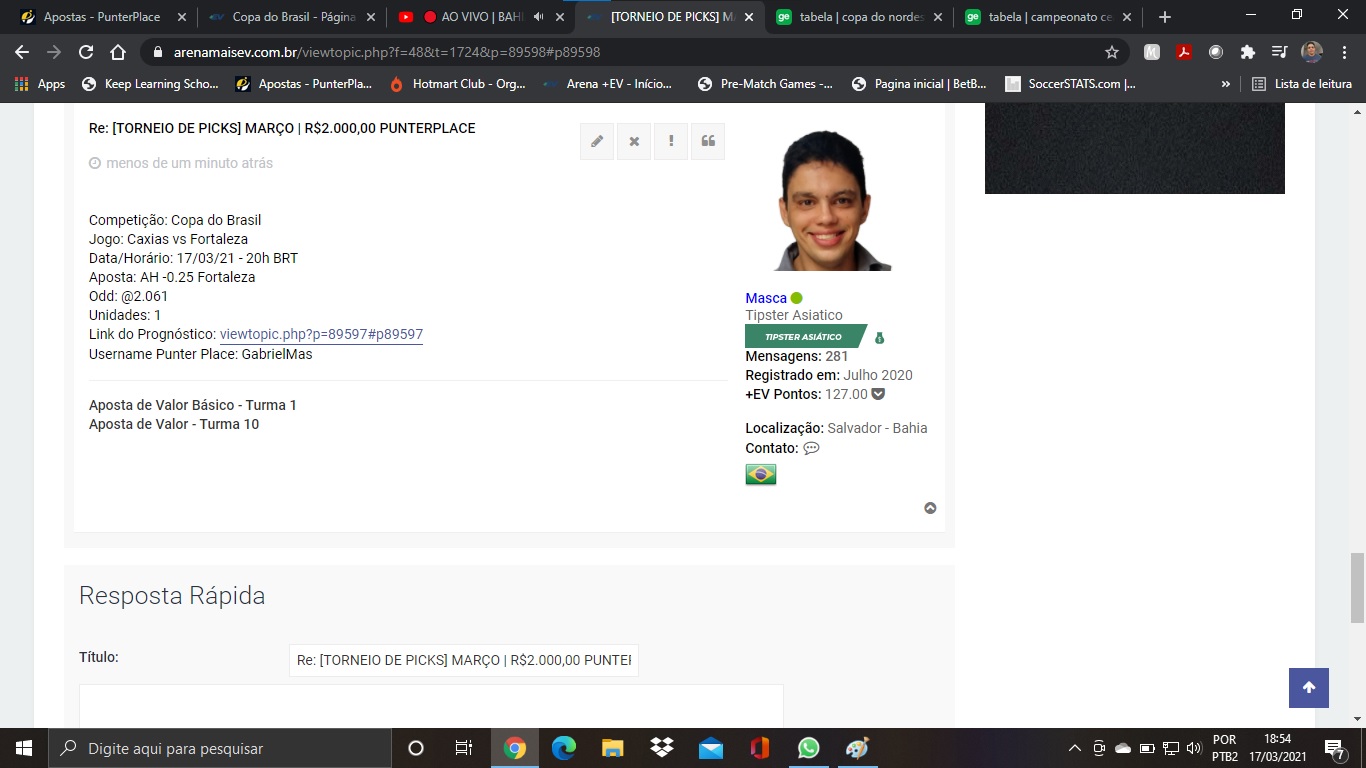The height and width of the screenshot is (768, 1366).
Task: Click the delete post X icon
Action: click(x=634, y=142)
